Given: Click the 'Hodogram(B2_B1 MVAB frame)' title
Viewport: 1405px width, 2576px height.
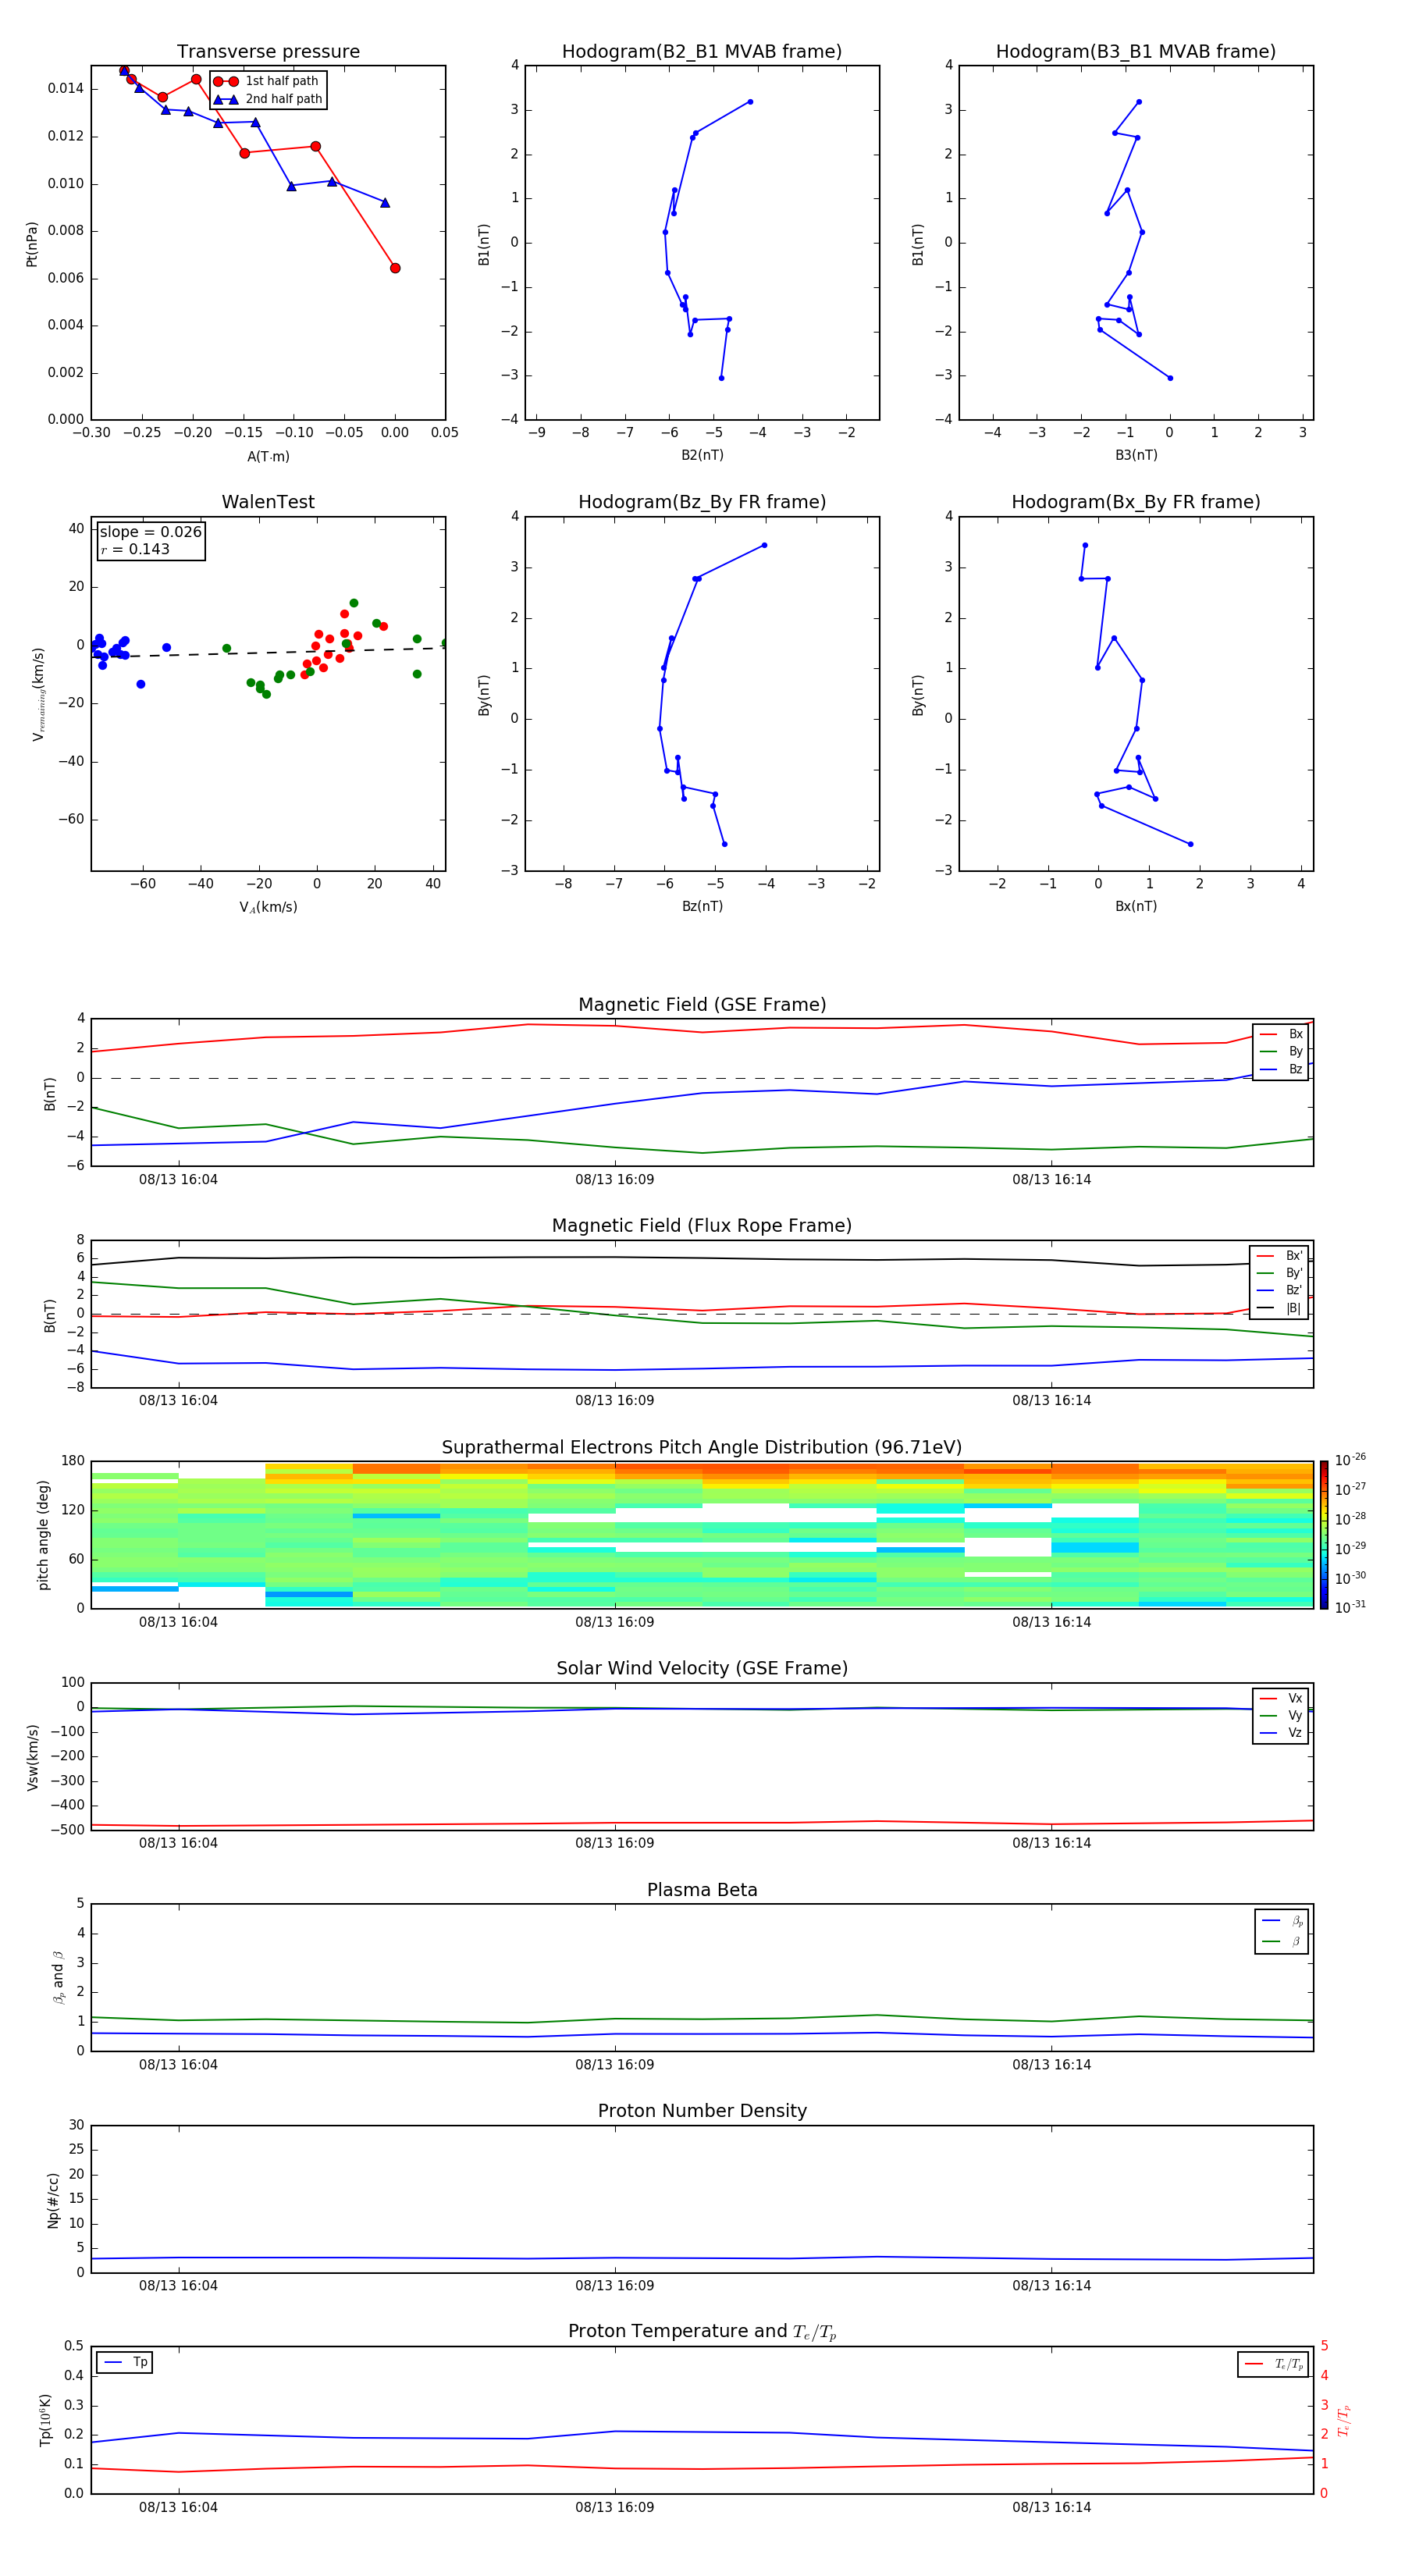Looking at the screenshot, I should pyautogui.click(x=702, y=52).
